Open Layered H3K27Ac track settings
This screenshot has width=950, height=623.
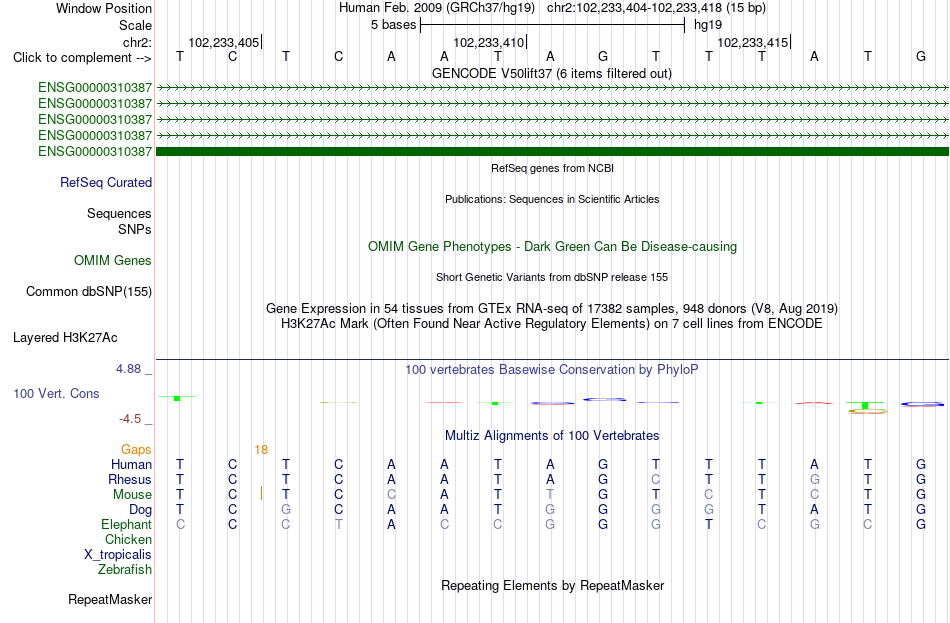pyautogui.click(x=65, y=338)
